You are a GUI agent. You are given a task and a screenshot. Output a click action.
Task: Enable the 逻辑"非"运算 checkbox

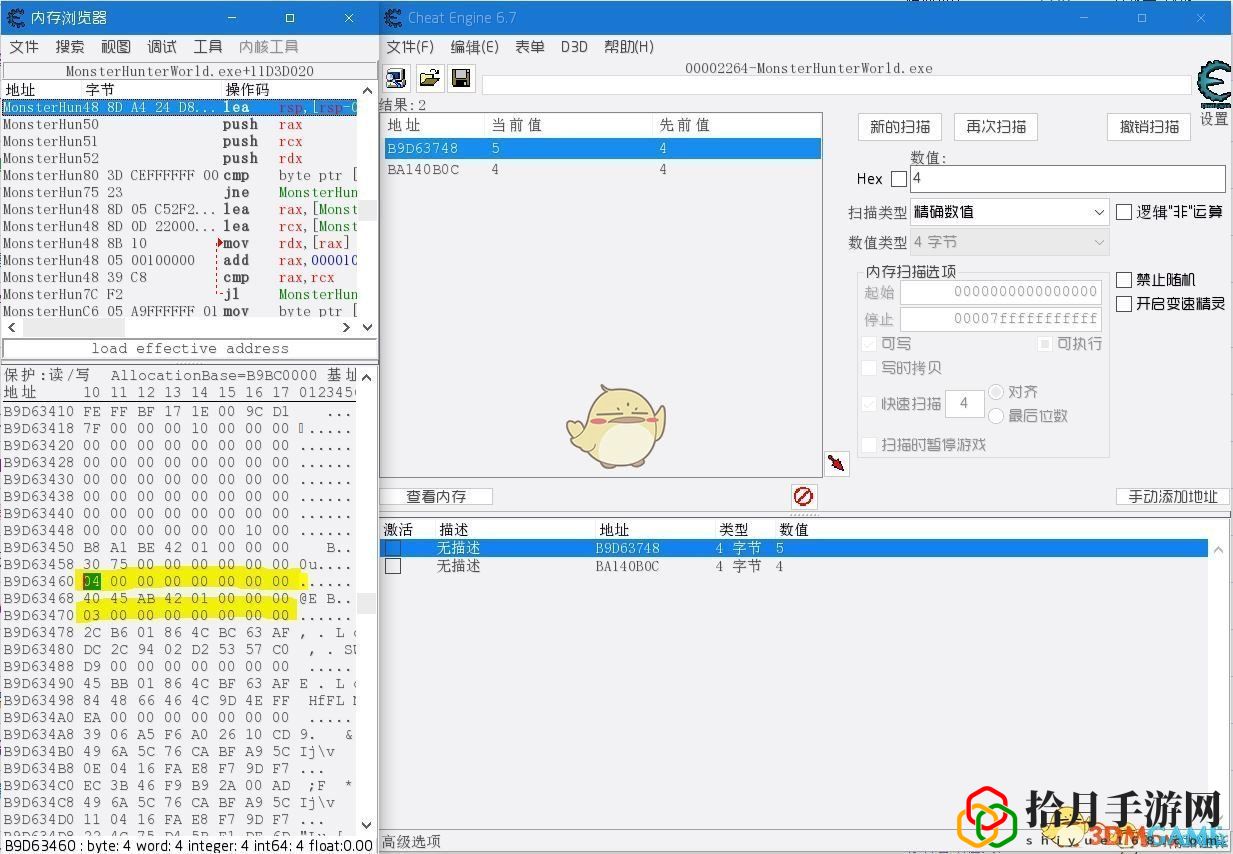tap(1124, 212)
